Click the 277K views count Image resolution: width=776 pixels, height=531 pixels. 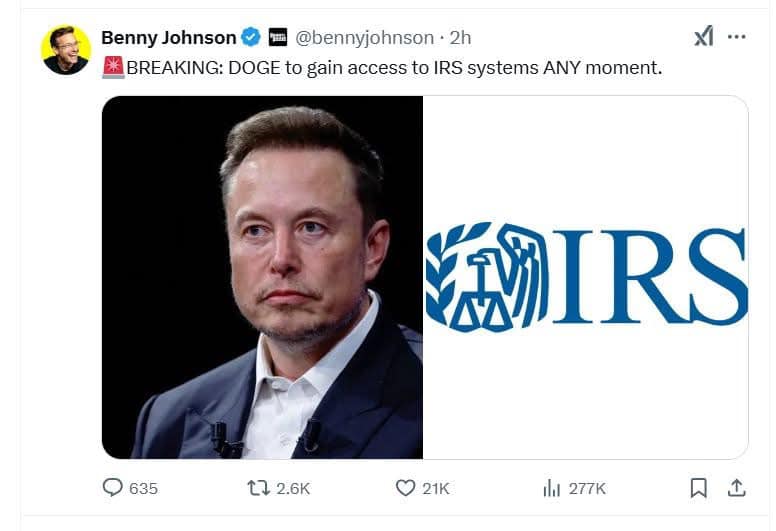[587, 488]
